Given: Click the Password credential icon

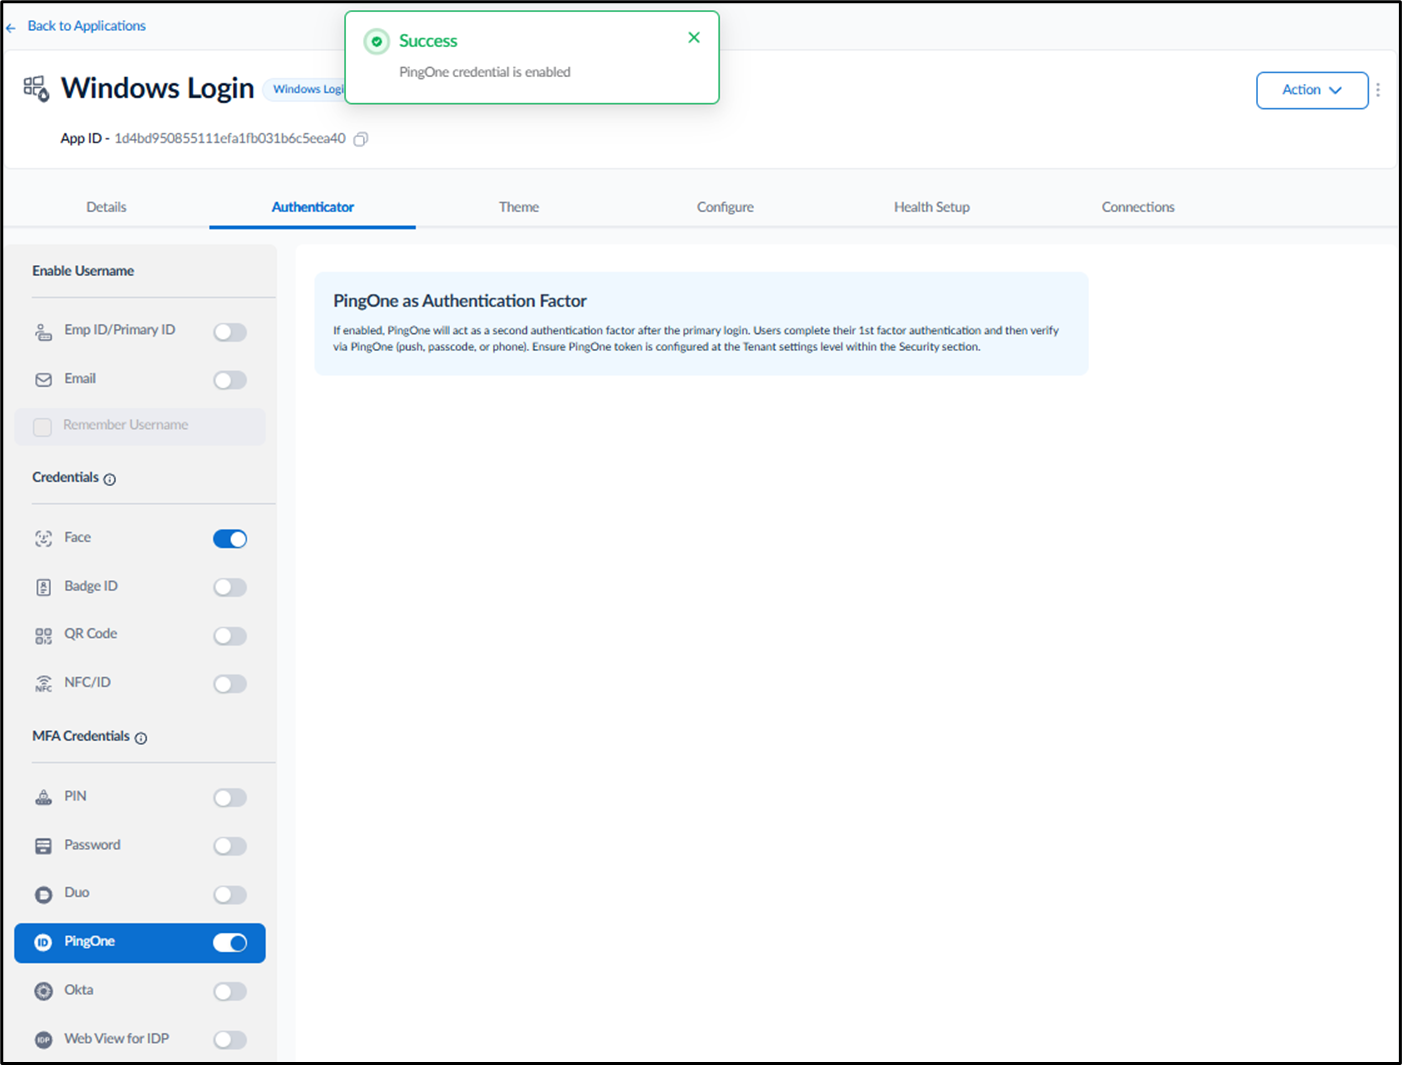Looking at the screenshot, I should point(44,846).
